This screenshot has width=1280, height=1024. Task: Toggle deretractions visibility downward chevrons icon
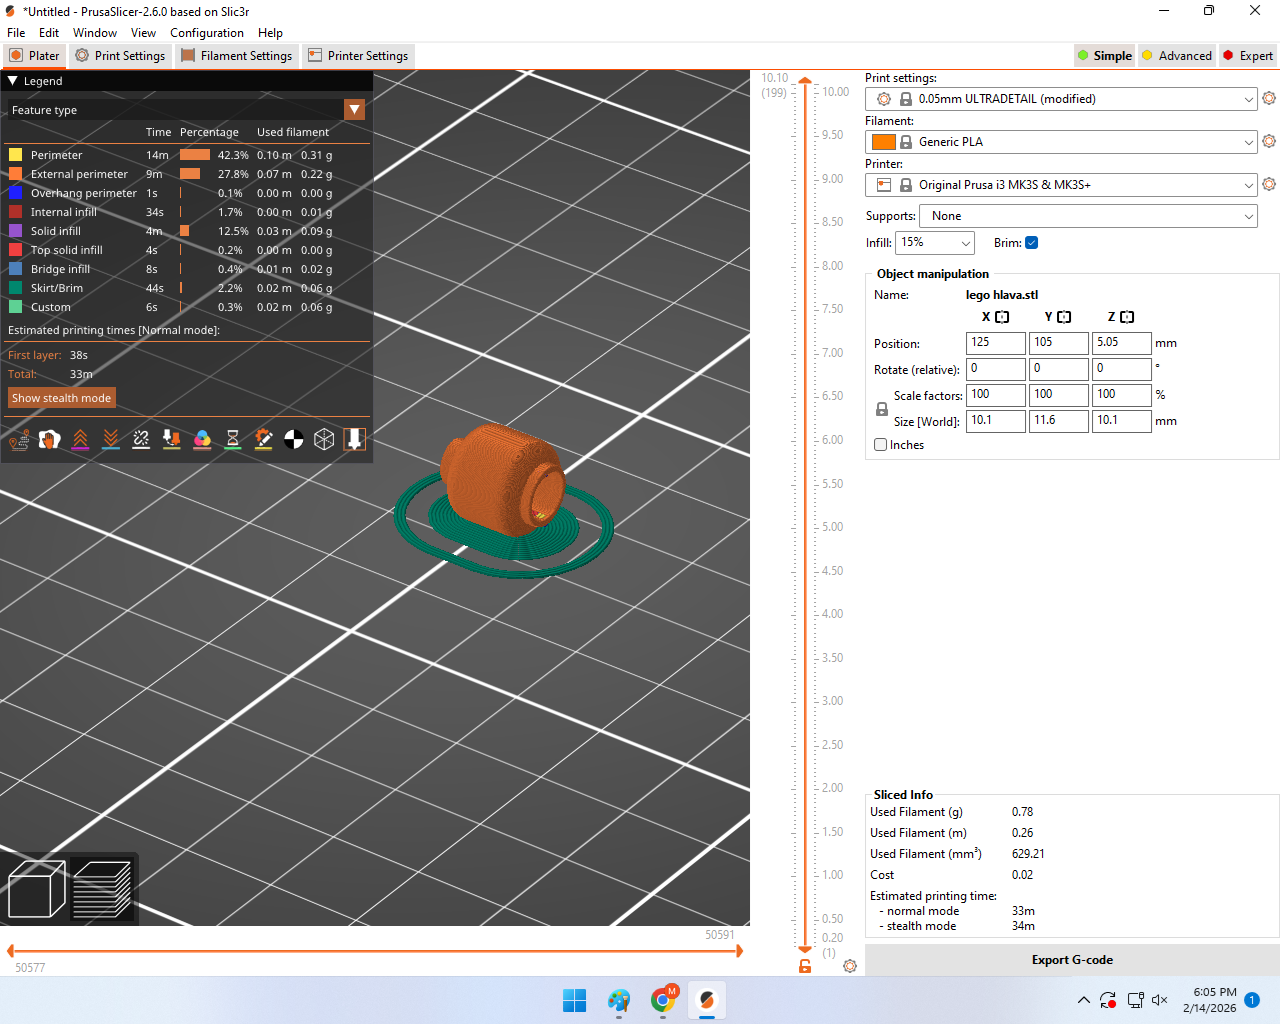[x=111, y=439]
